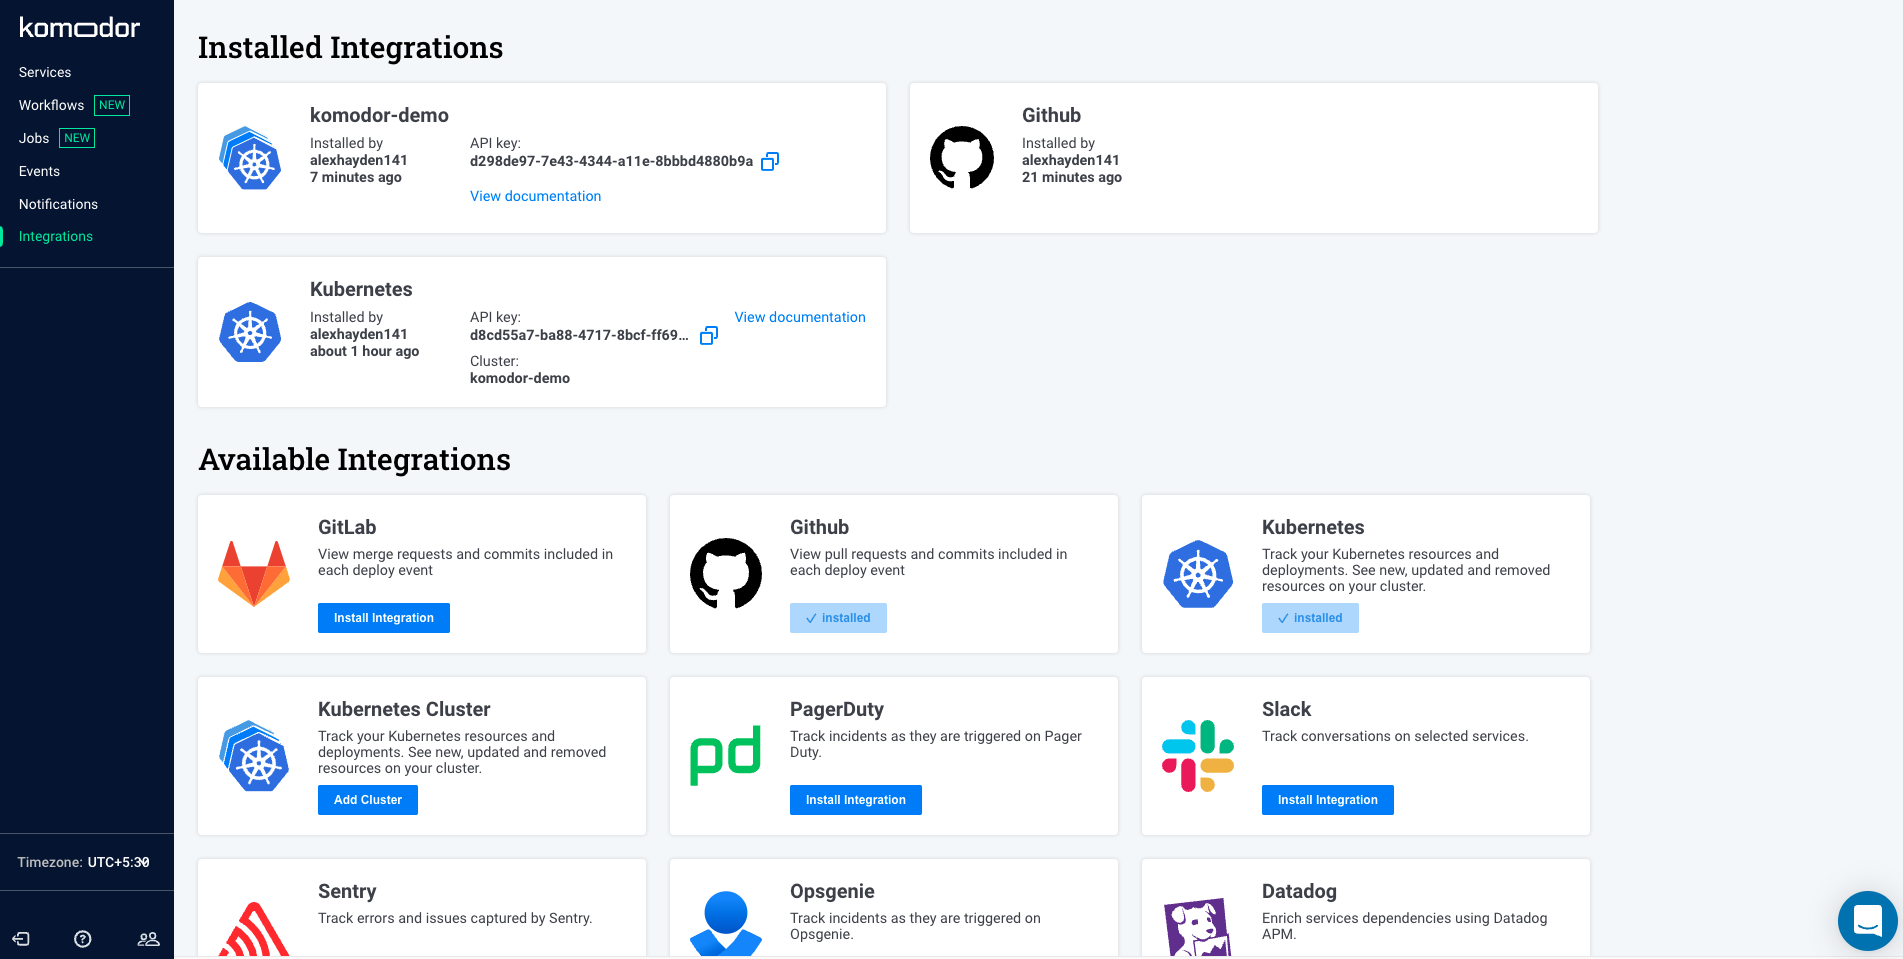Screen dimensions: 1903x959
Task: Click the Kubernetes logo in Installed Integrations
Action: click(x=250, y=332)
